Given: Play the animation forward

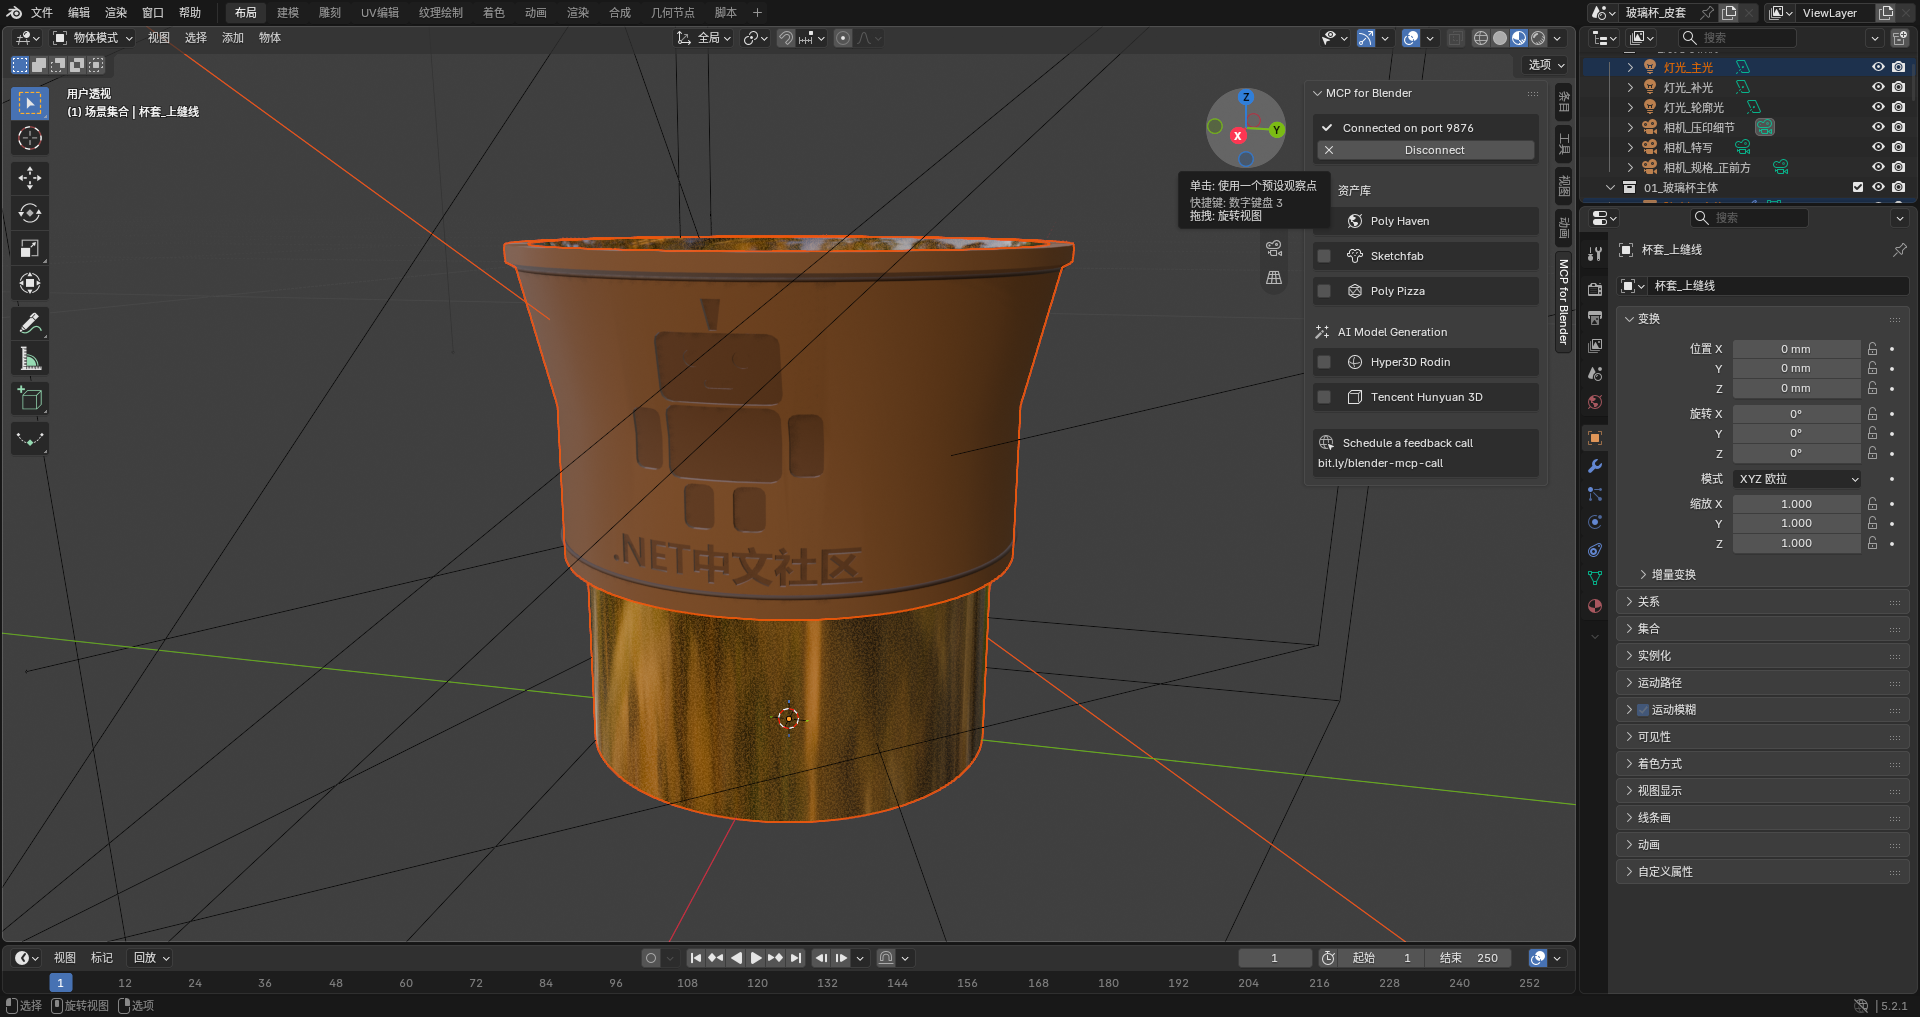Looking at the screenshot, I should 756,958.
